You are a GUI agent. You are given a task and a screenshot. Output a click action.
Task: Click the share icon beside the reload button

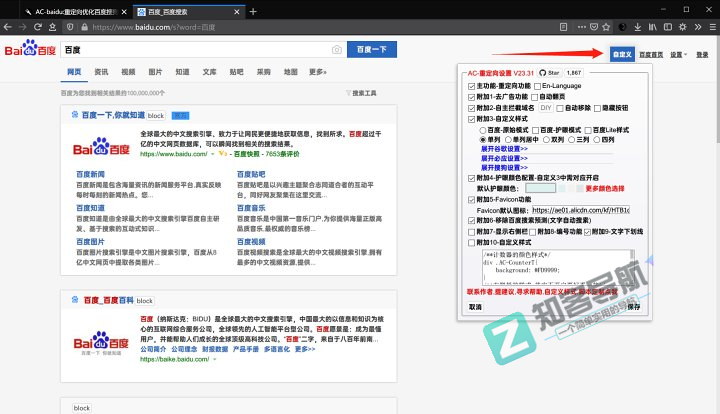(52, 27)
